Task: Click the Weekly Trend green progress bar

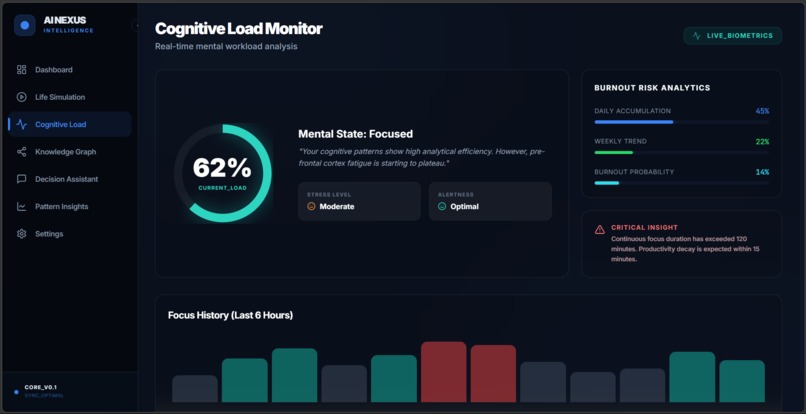Action: [x=614, y=152]
